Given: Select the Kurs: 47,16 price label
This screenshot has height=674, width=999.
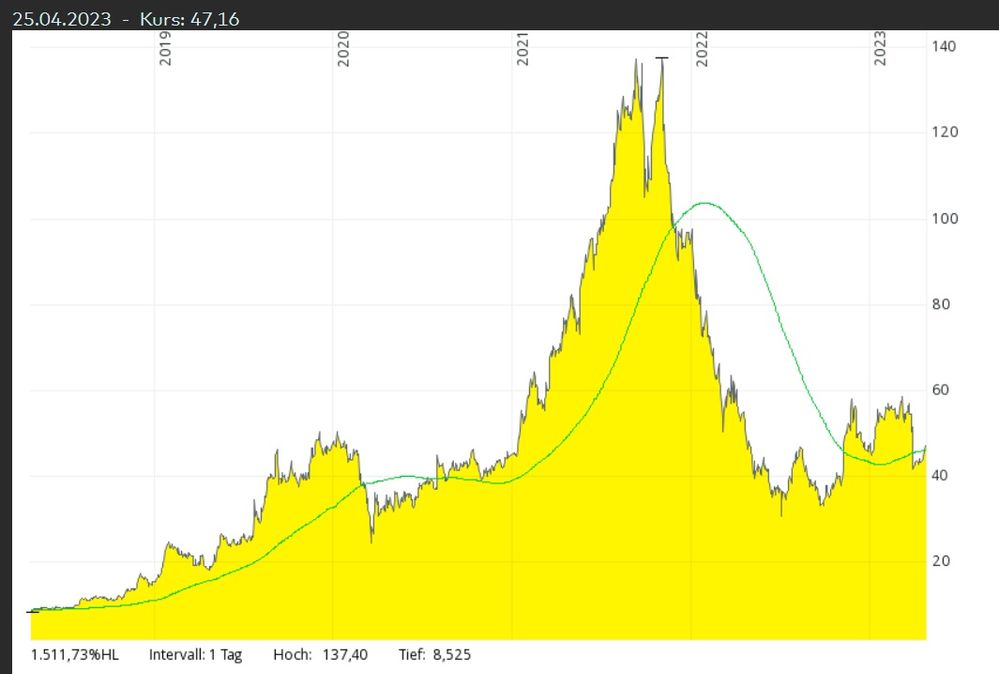Looking at the screenshot, I should click(189, 19).
